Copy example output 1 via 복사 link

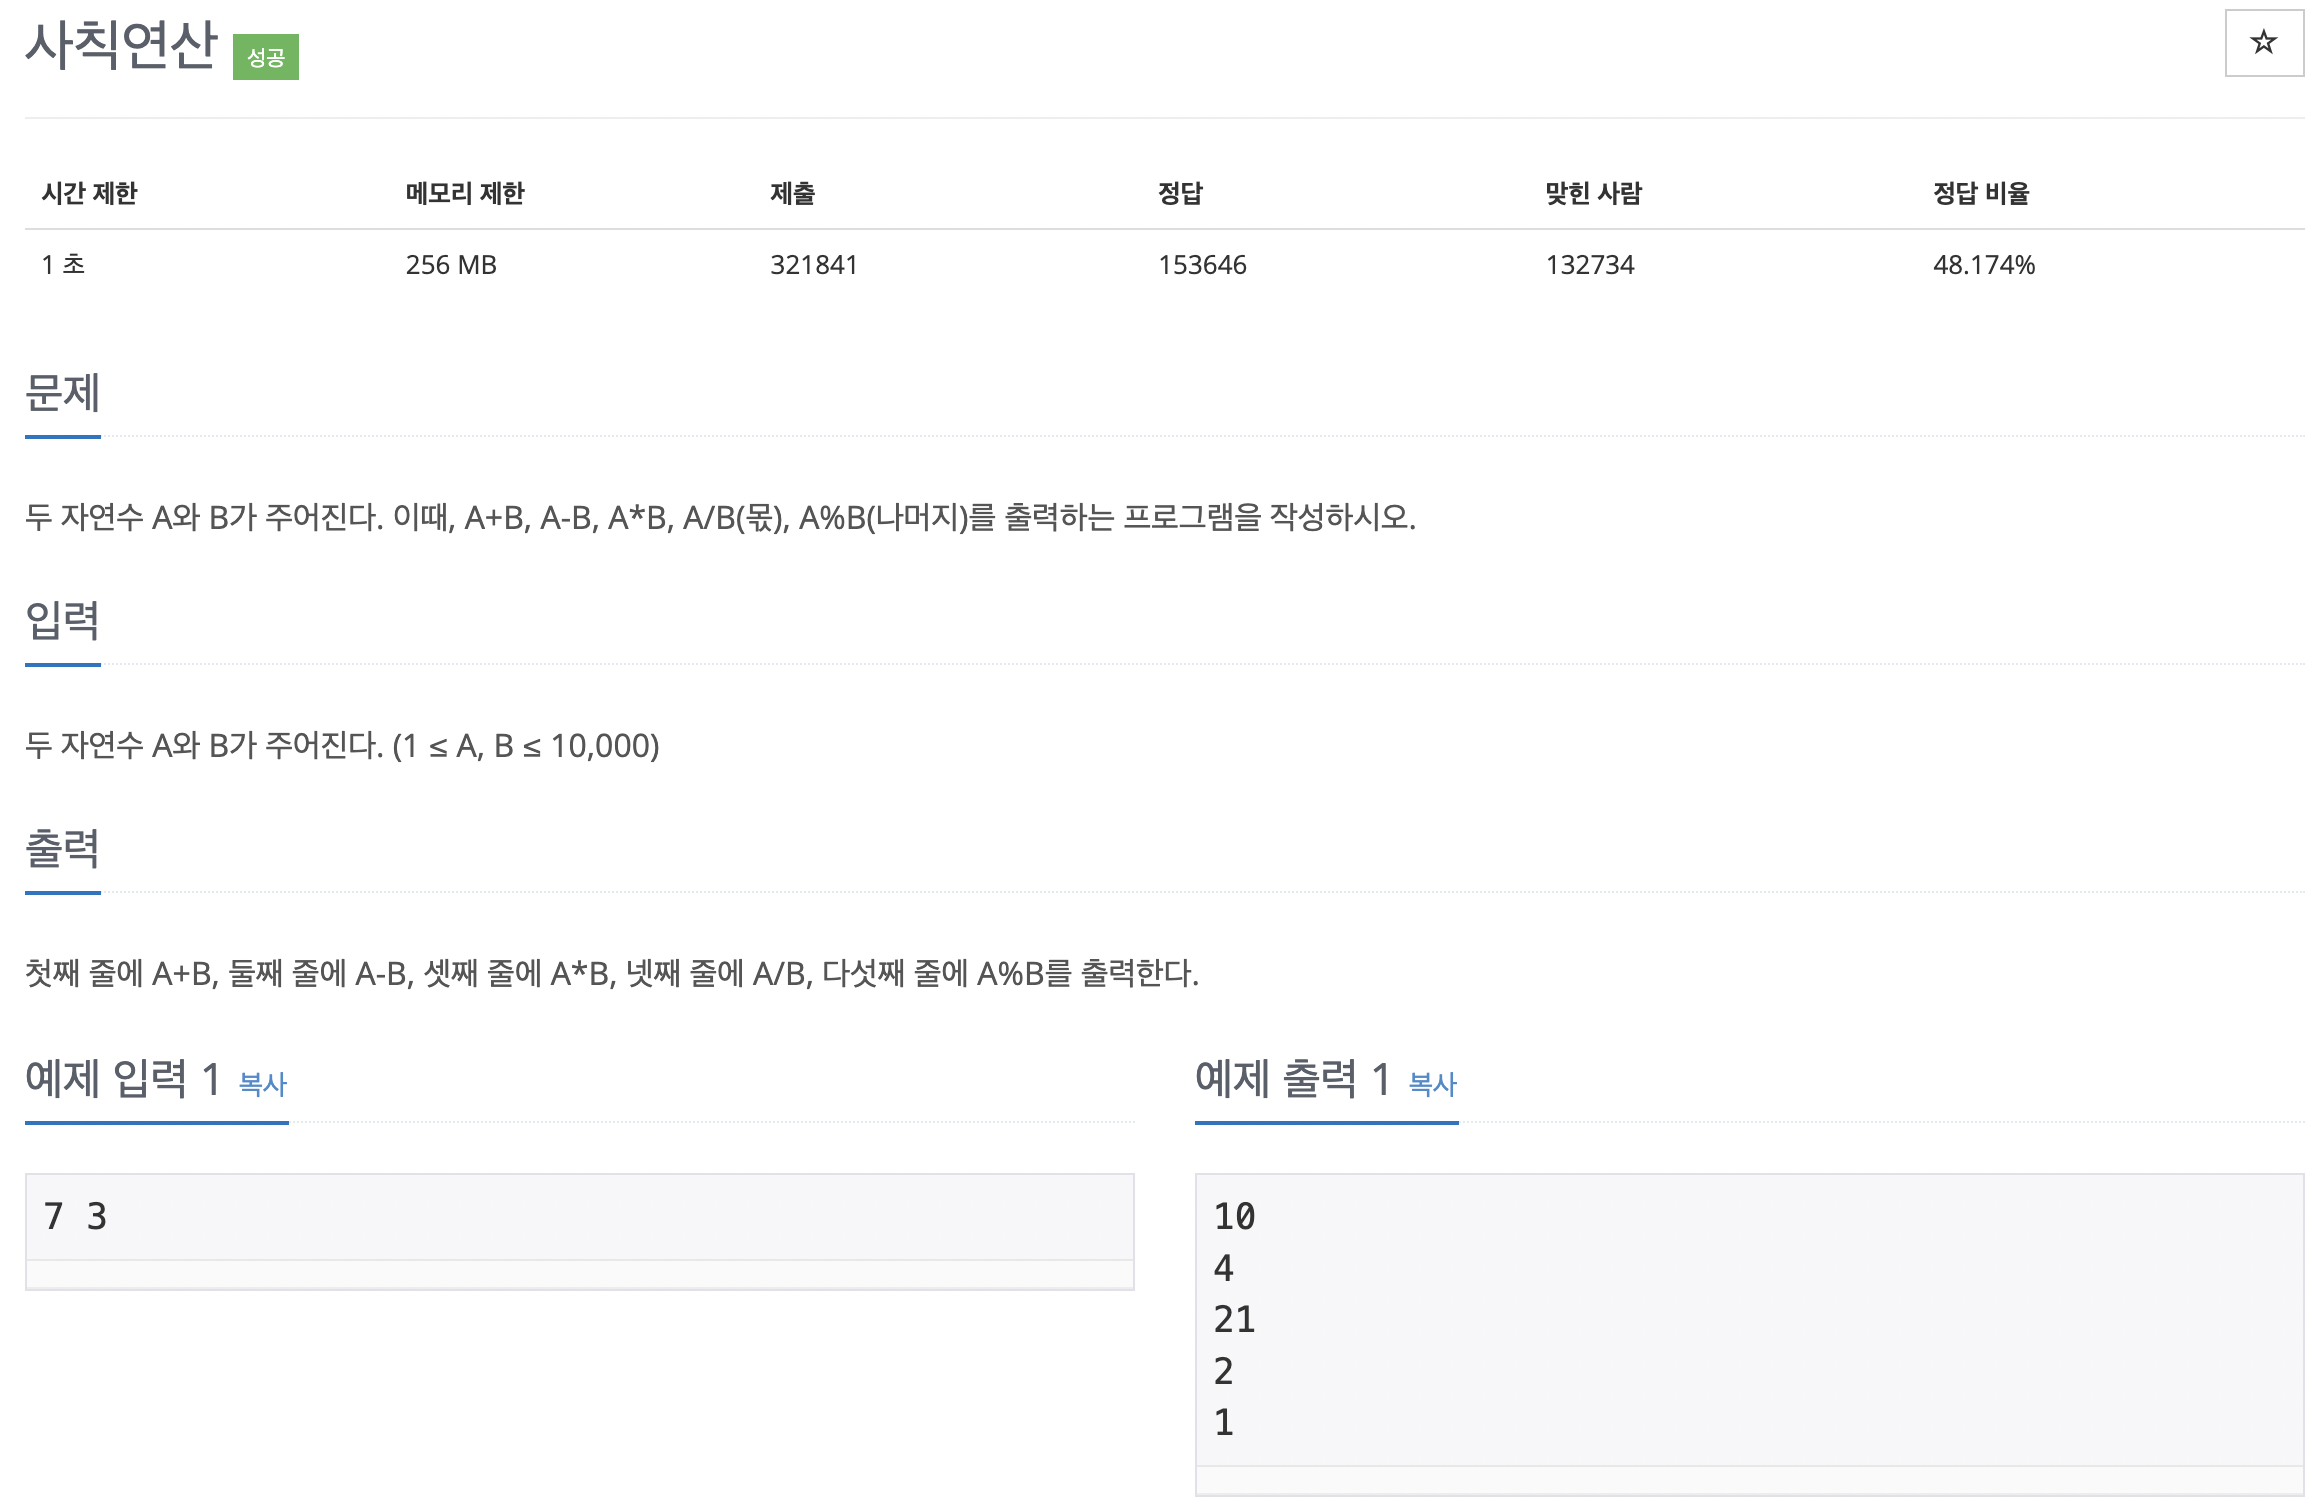click(x=1432, y=1084)
